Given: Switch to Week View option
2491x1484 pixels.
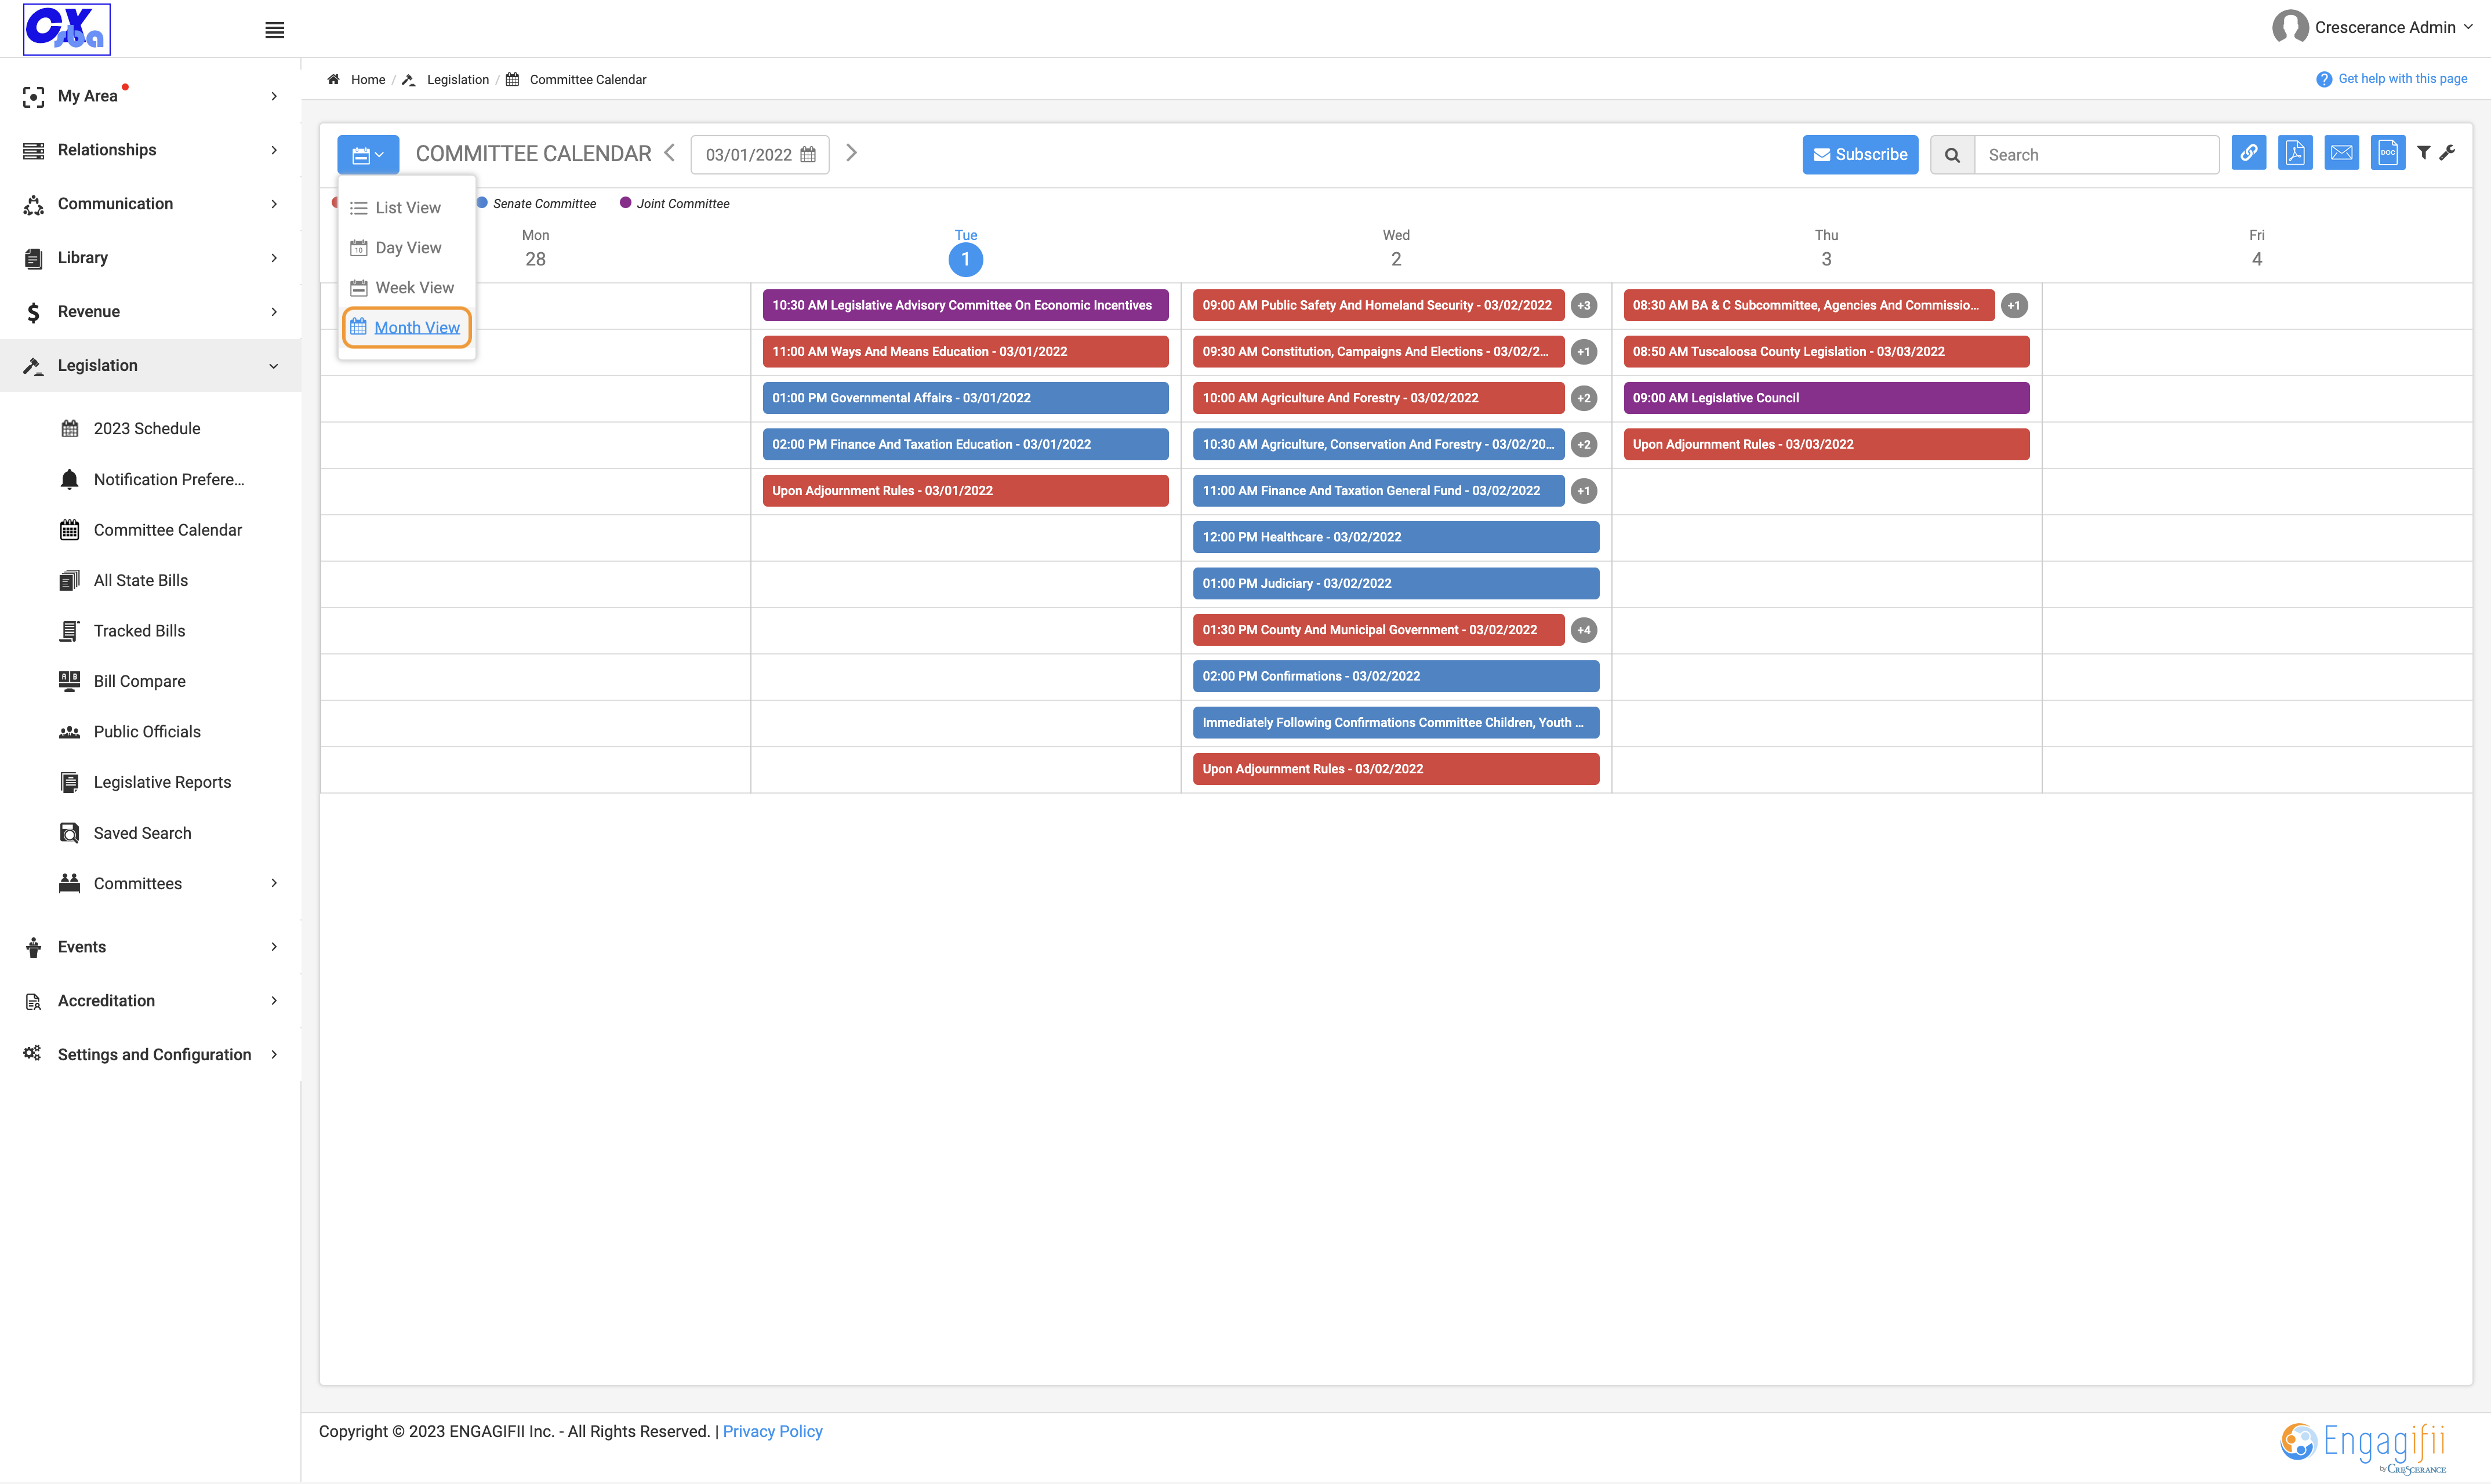Looking at the screenshot, I should point(402,288).
